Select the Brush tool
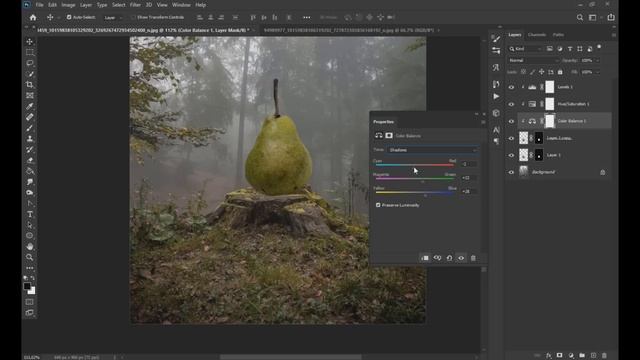 click(x=30, y=128)
